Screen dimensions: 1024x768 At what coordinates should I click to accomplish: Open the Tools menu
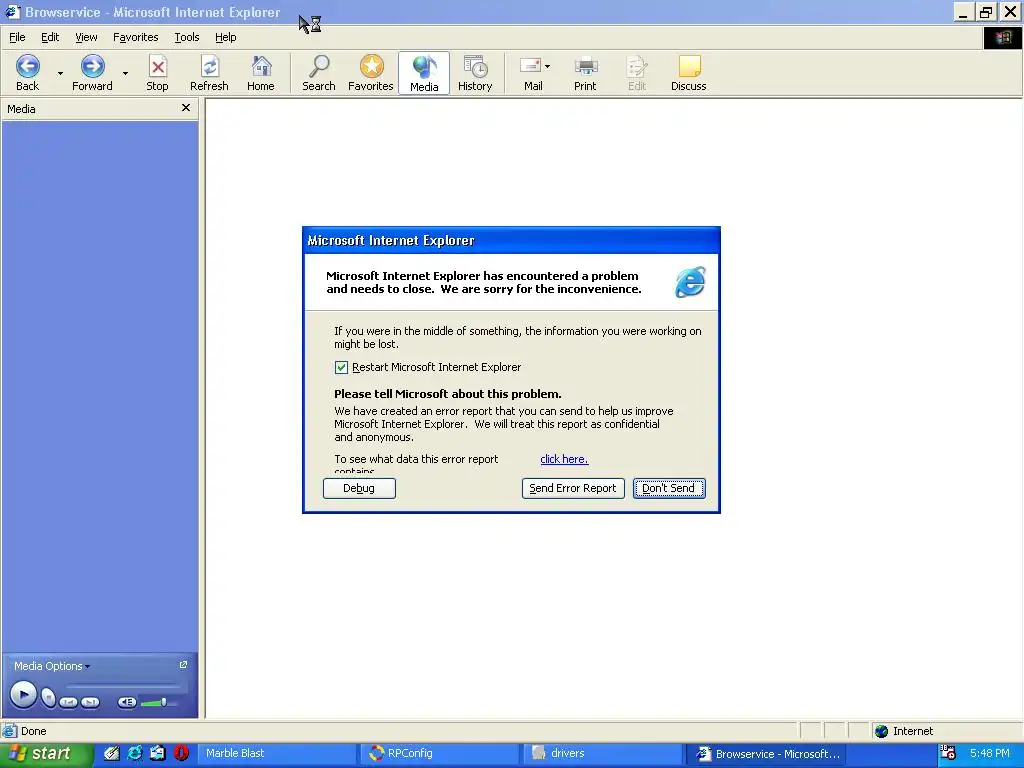coord(187,37)
